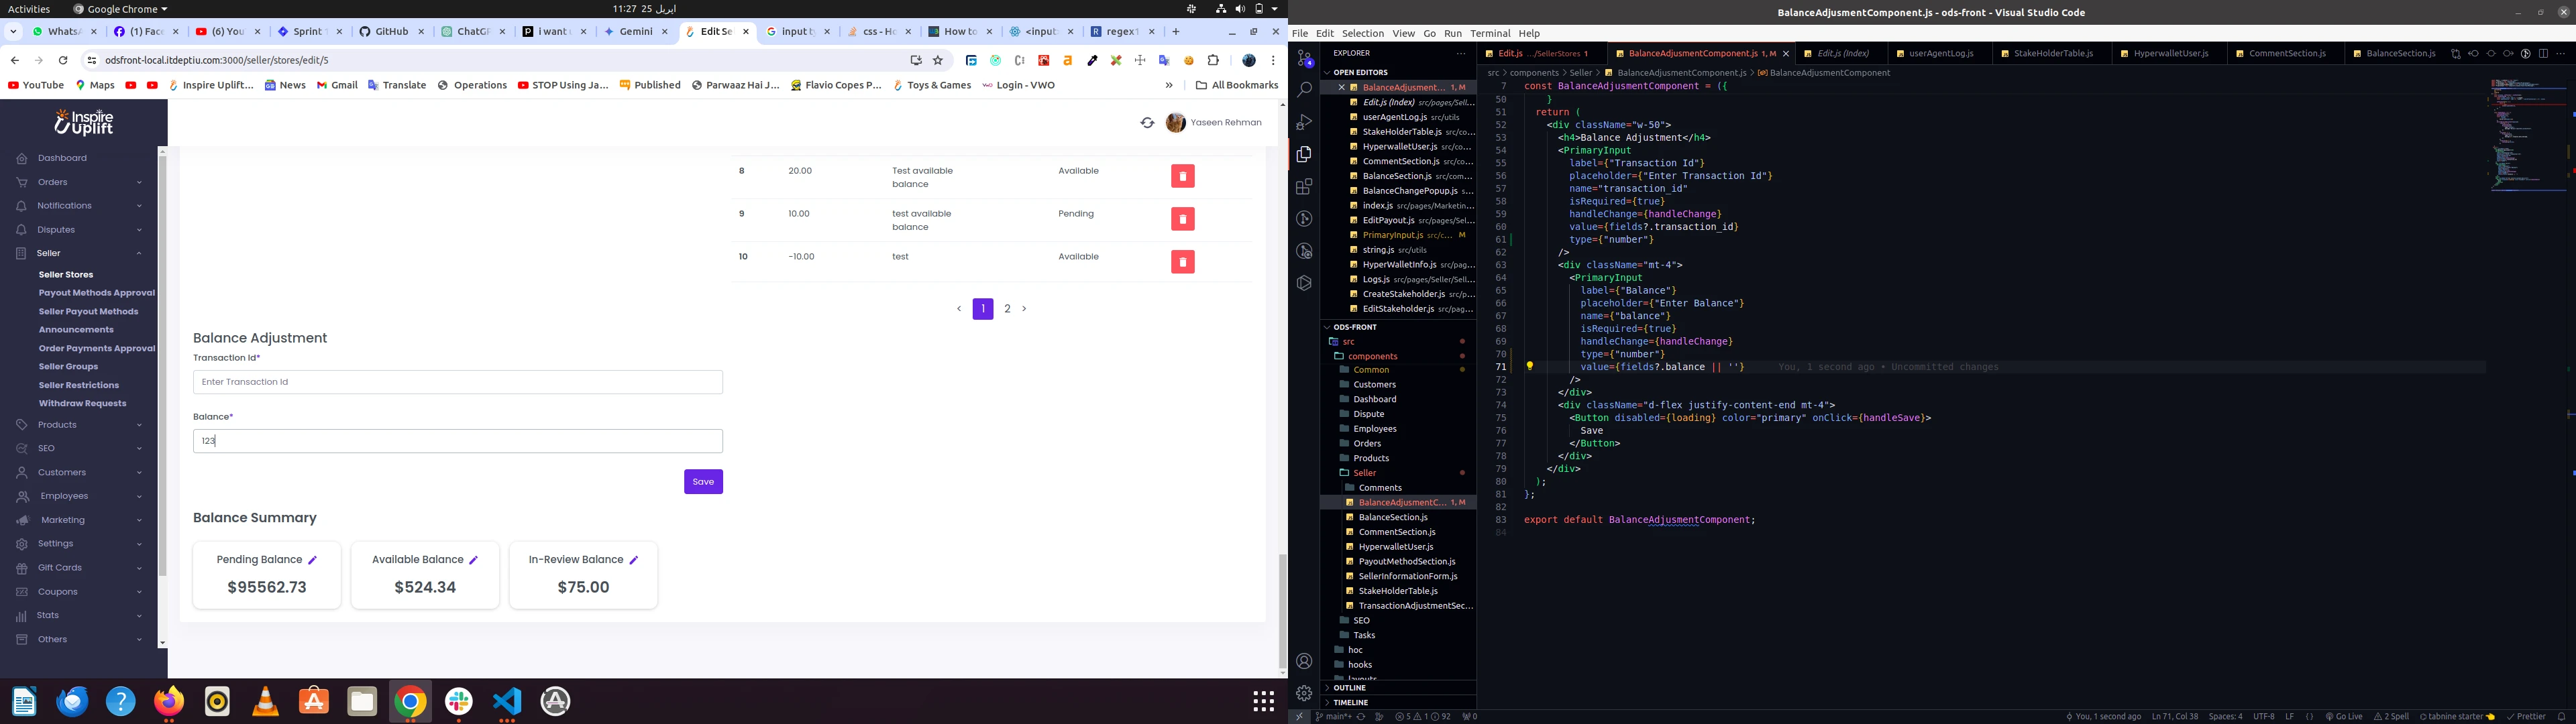Click the delete icon for transaction row 9
2576x724 pixels.
point(1182,219)
